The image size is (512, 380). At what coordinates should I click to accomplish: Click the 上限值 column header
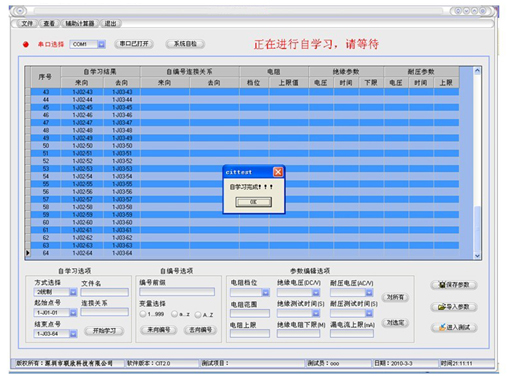[x=289, y=83]
